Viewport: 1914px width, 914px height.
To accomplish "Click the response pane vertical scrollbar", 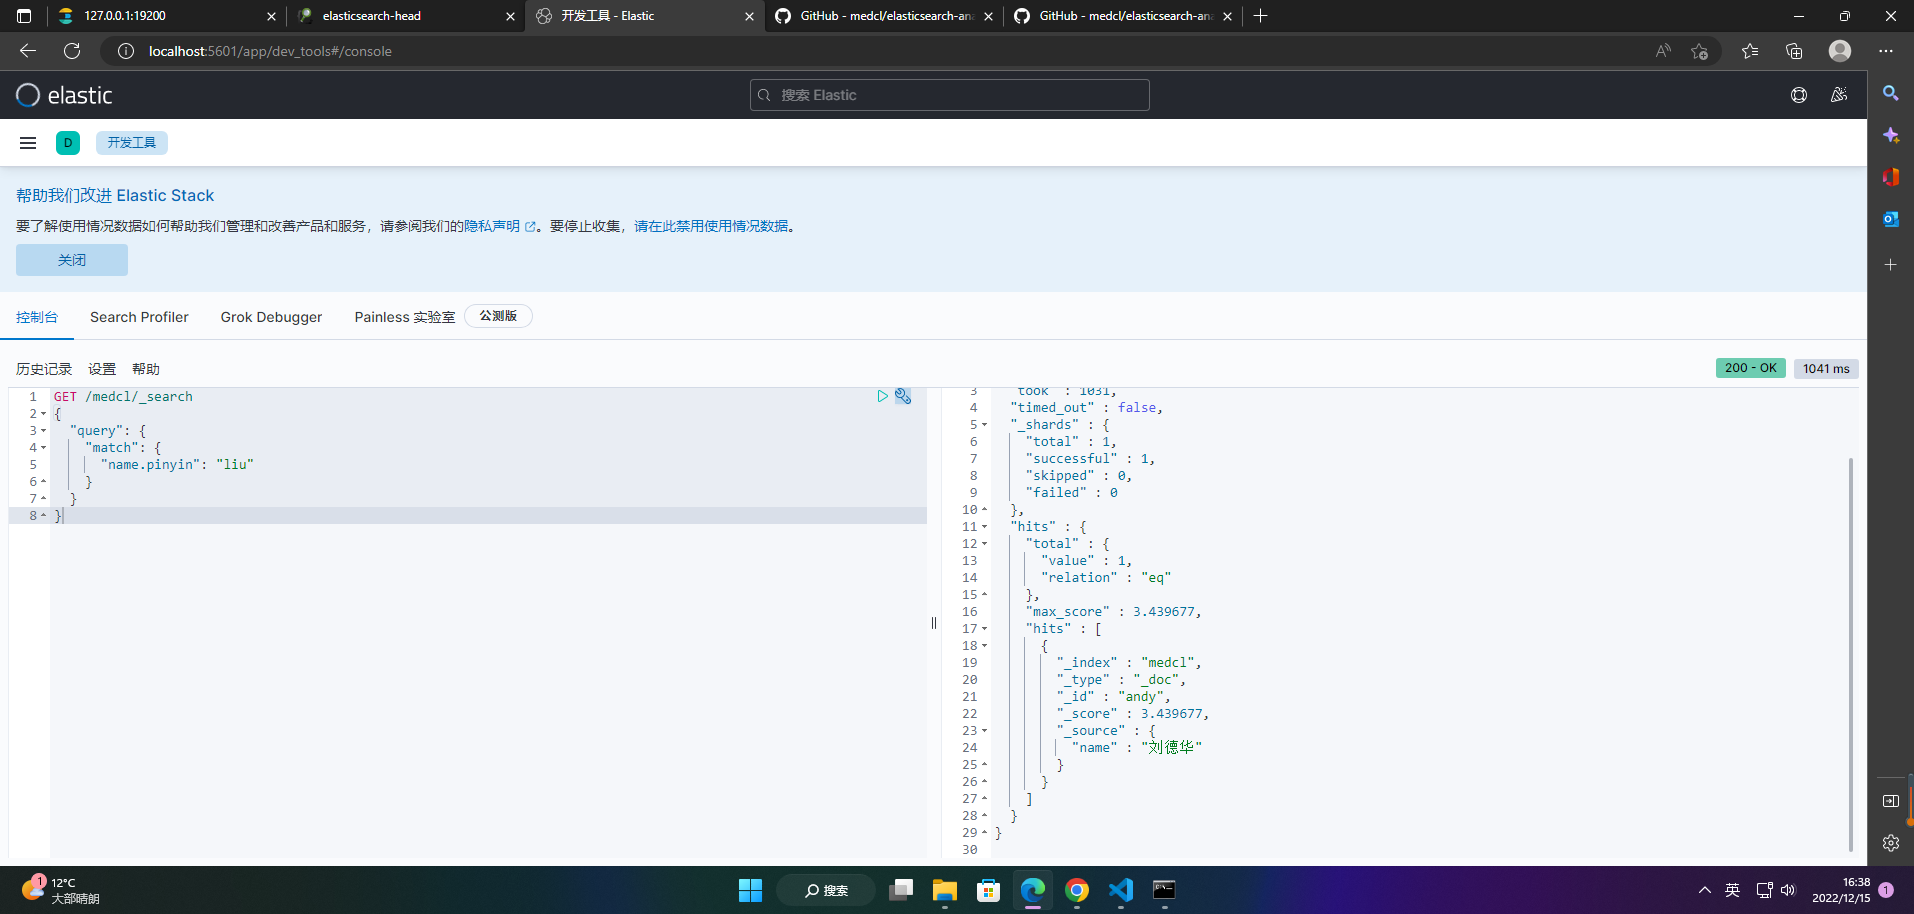I will coord(1851,654).
